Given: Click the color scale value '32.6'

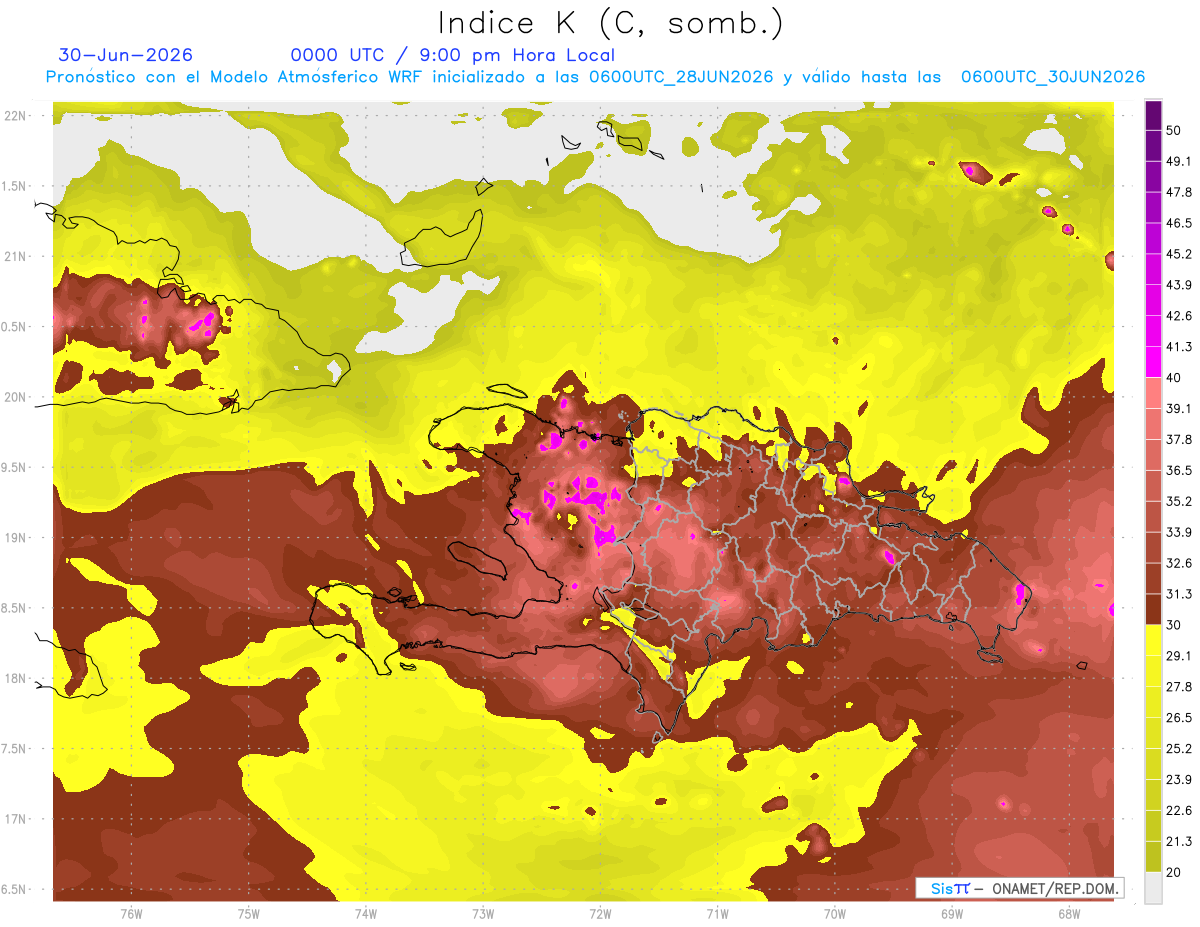Looking at the screenshot, I should pyautogui.click(x=1179, y=563).
